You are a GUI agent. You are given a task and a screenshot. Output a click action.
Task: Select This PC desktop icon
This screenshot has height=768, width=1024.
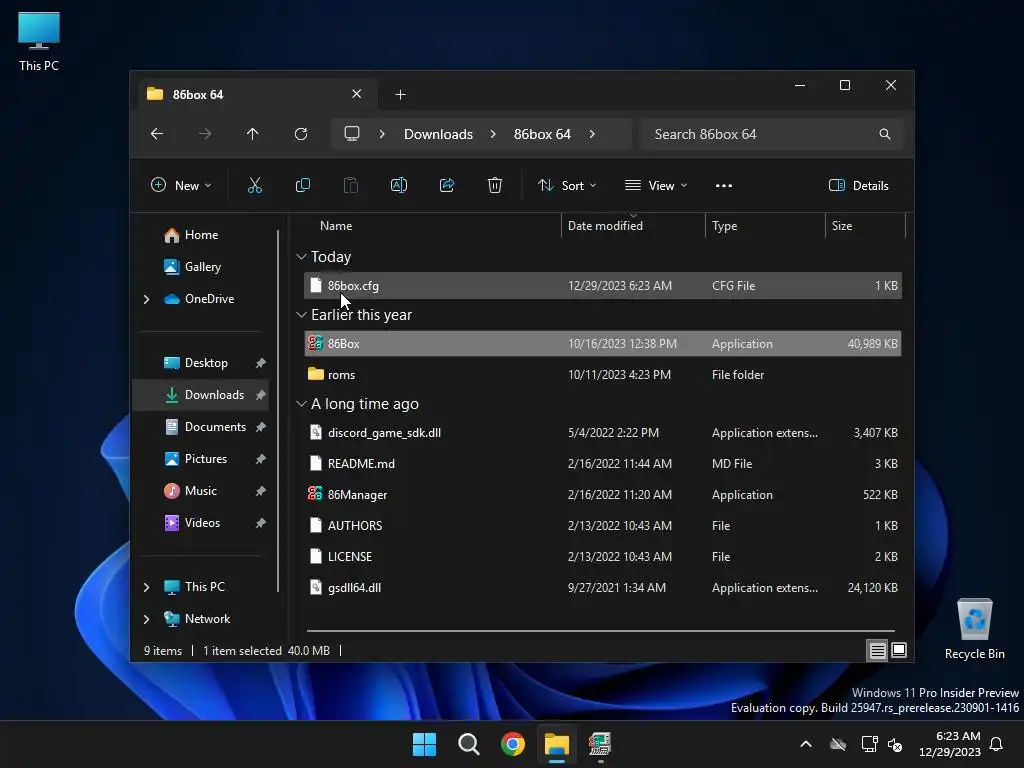(x=39, y=41)
